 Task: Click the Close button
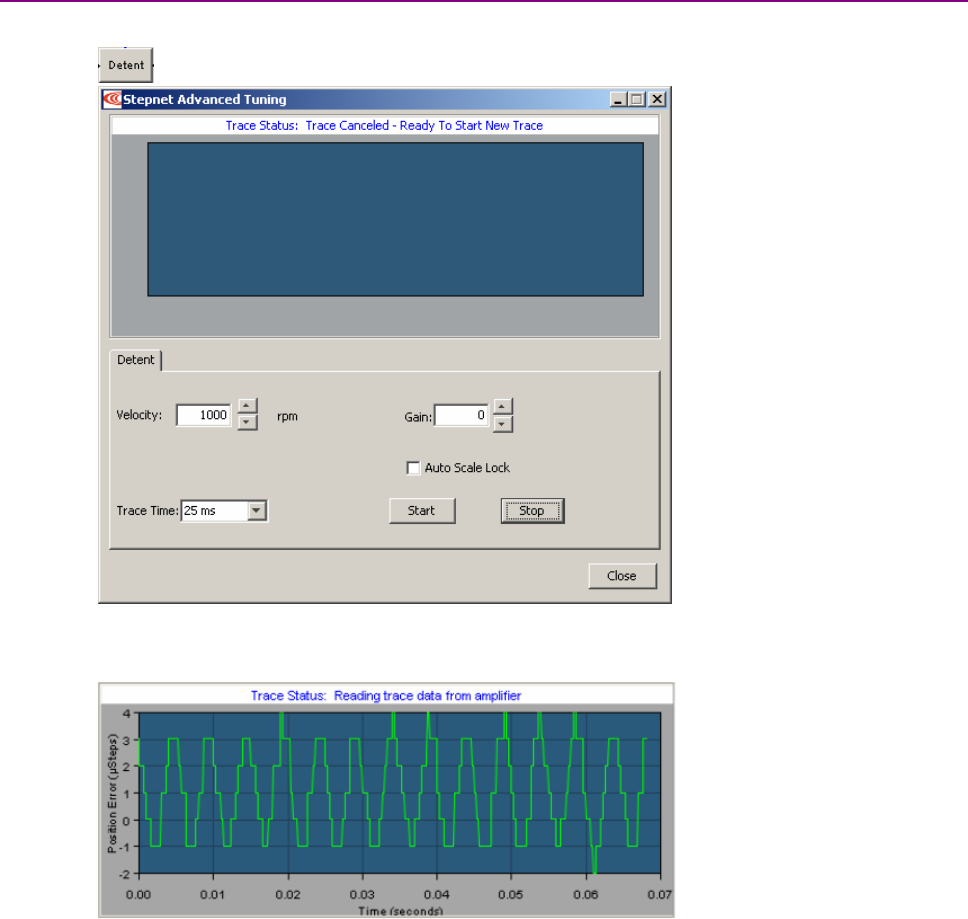(622, 576)
